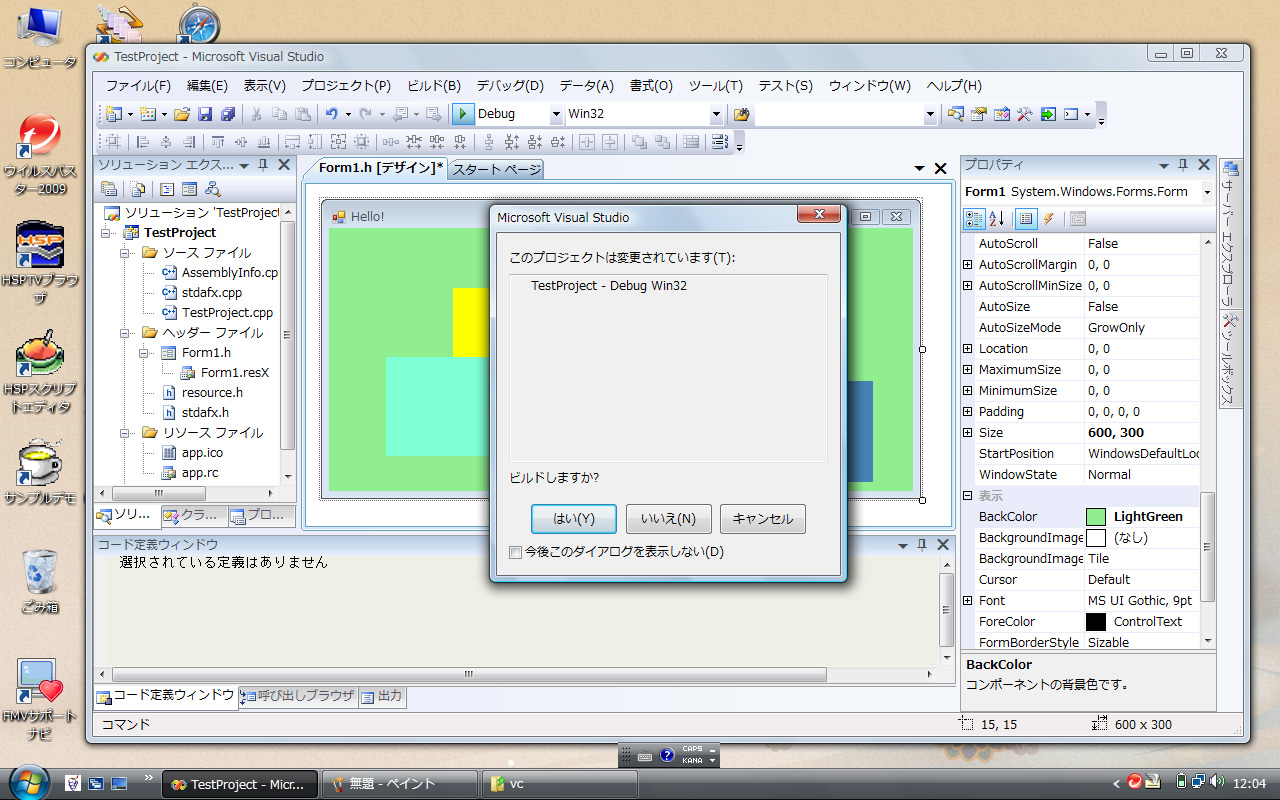Click the Open File folder icon
Screen dimensions: 1280x800
tap(182, 114)
